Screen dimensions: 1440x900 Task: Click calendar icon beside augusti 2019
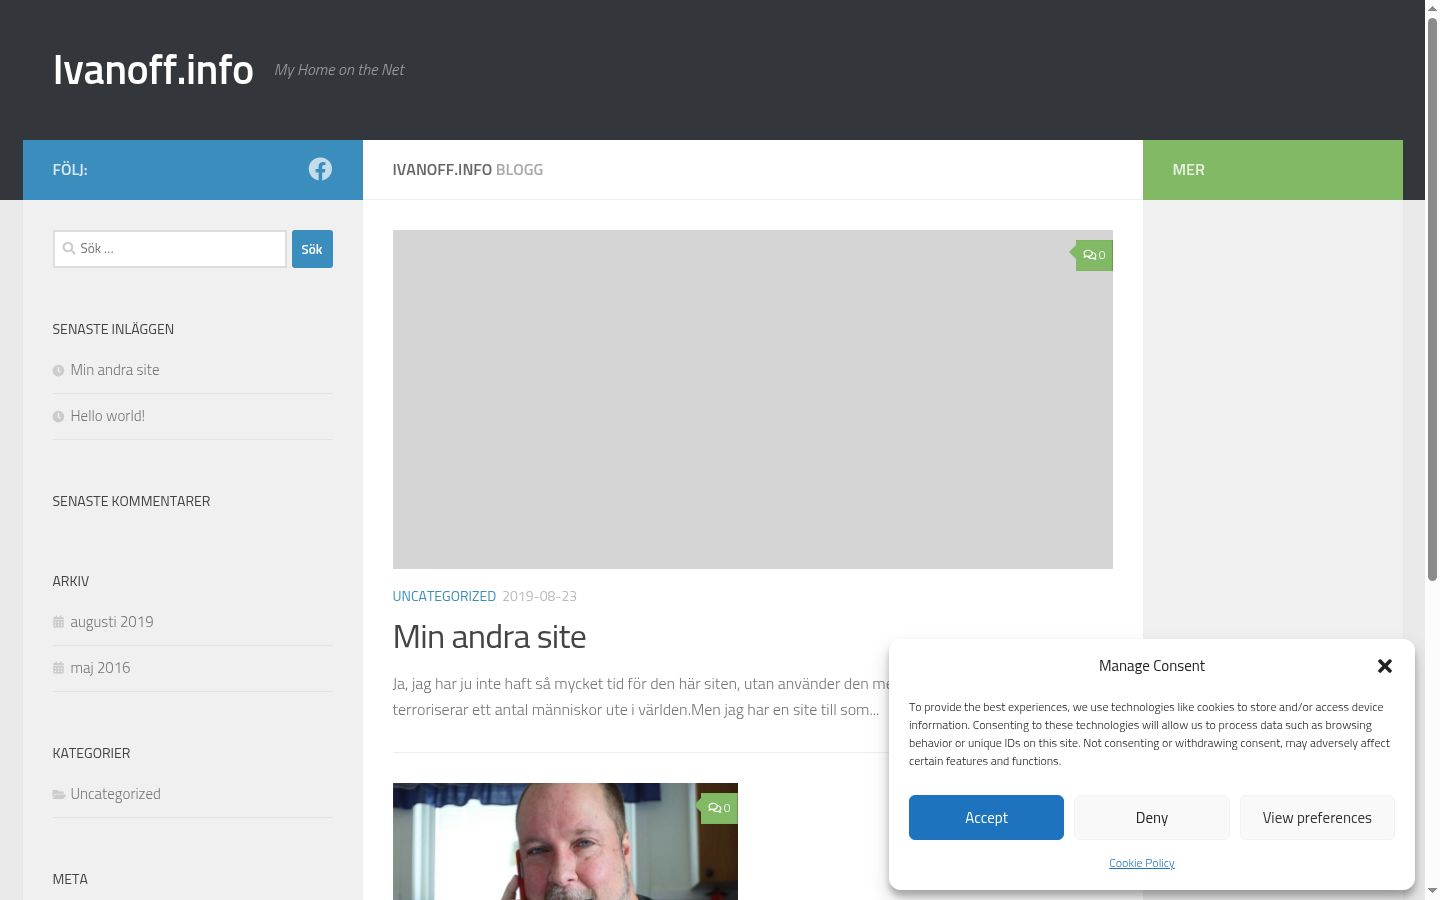58,622
